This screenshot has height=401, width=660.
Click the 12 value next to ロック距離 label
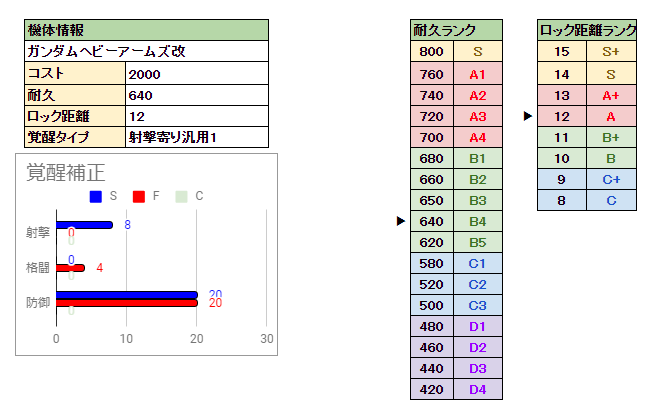pos(197,116)
